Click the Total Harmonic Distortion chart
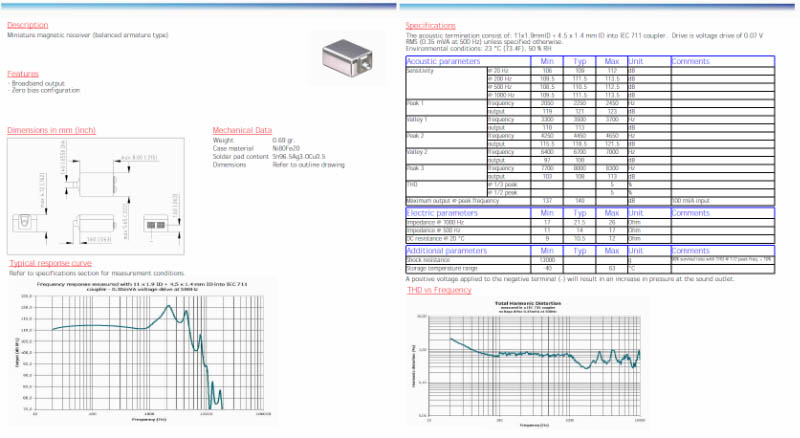 click(x=528, y=363)
